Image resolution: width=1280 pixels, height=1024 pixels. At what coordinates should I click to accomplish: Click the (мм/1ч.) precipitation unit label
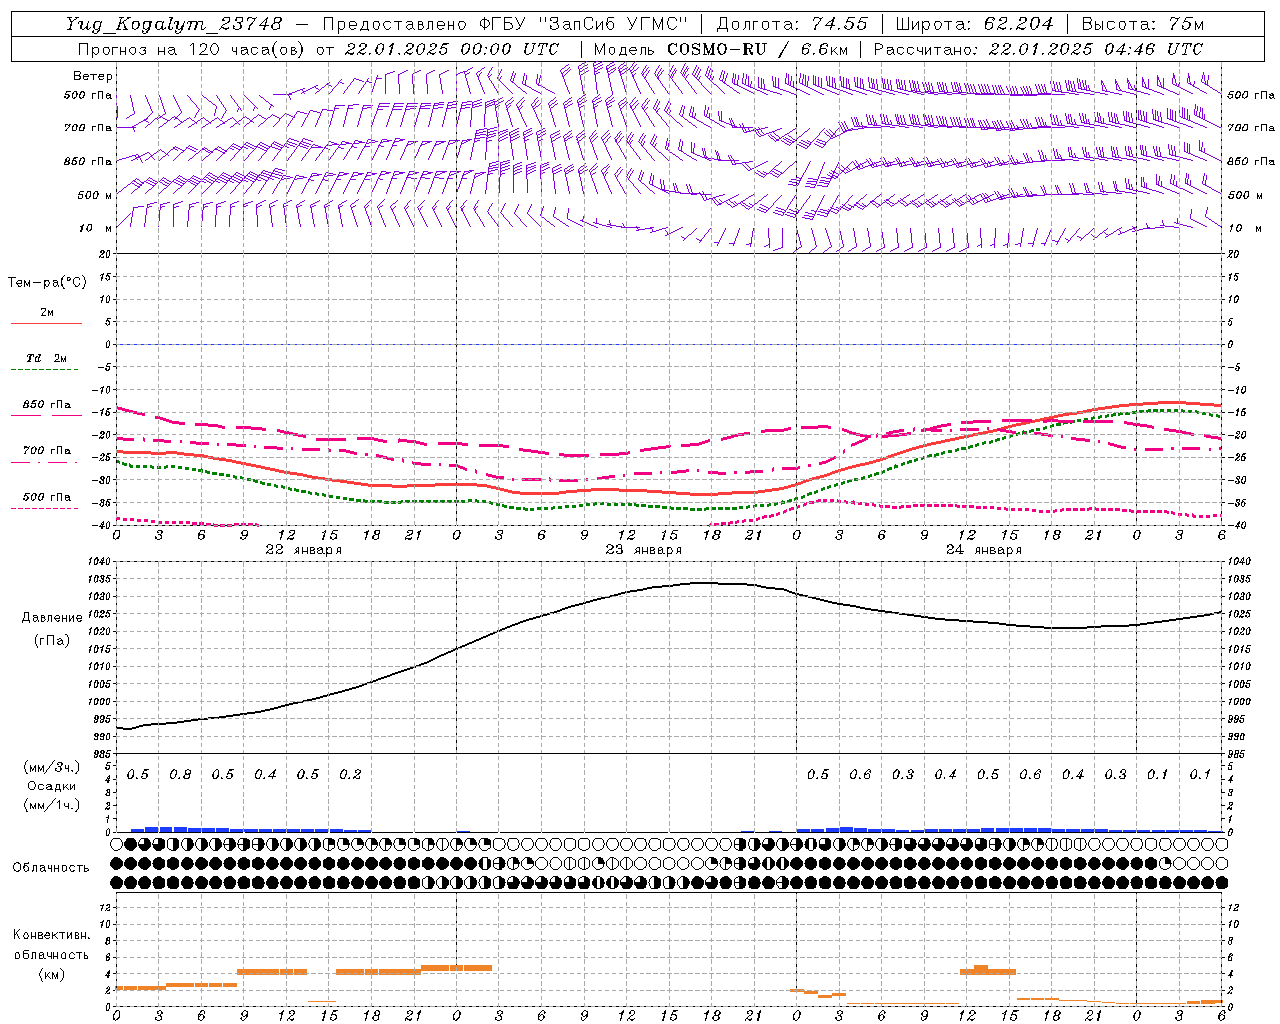[x=51, y=805]
